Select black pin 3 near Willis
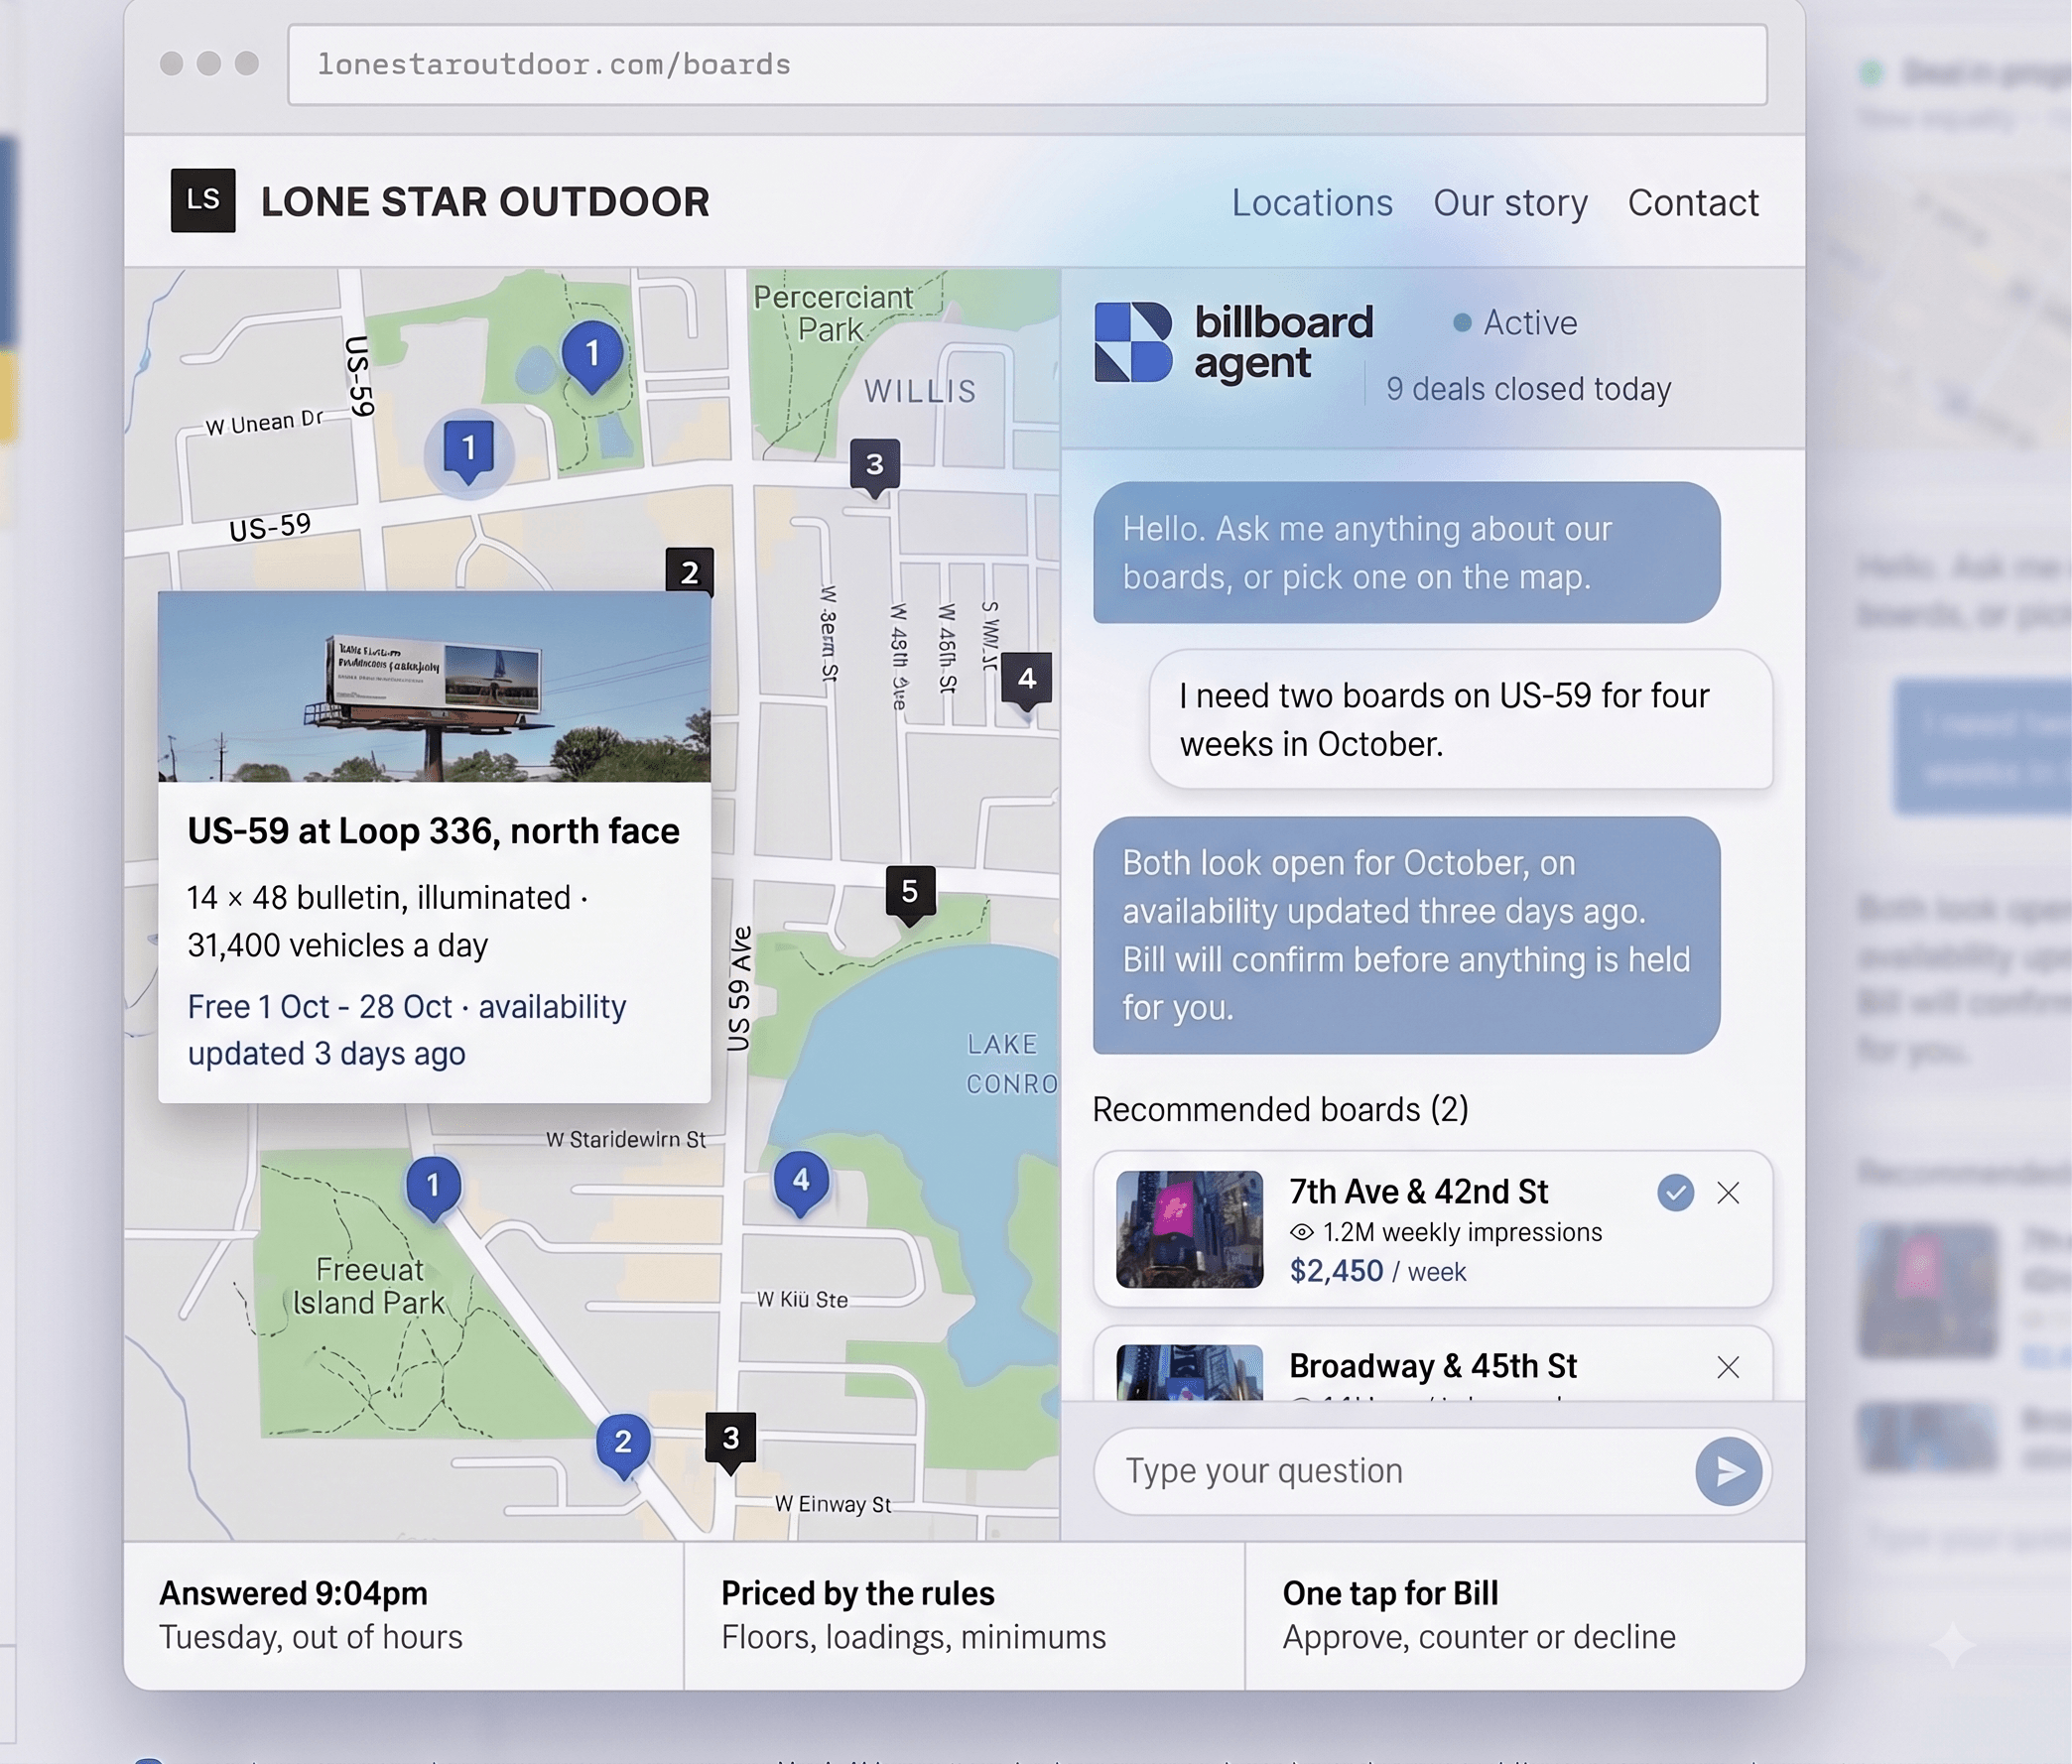 pyautogui.click(x=875, y=467)
